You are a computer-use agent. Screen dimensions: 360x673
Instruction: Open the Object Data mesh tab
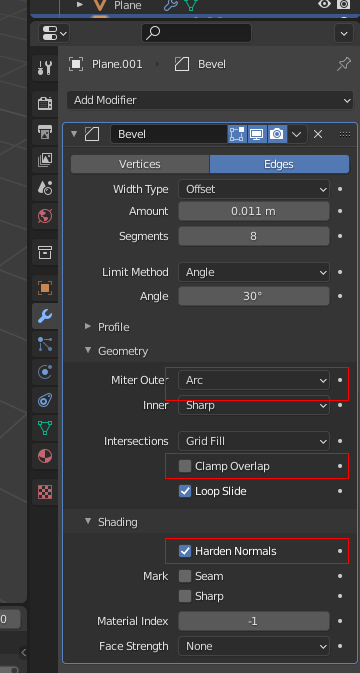45,428
